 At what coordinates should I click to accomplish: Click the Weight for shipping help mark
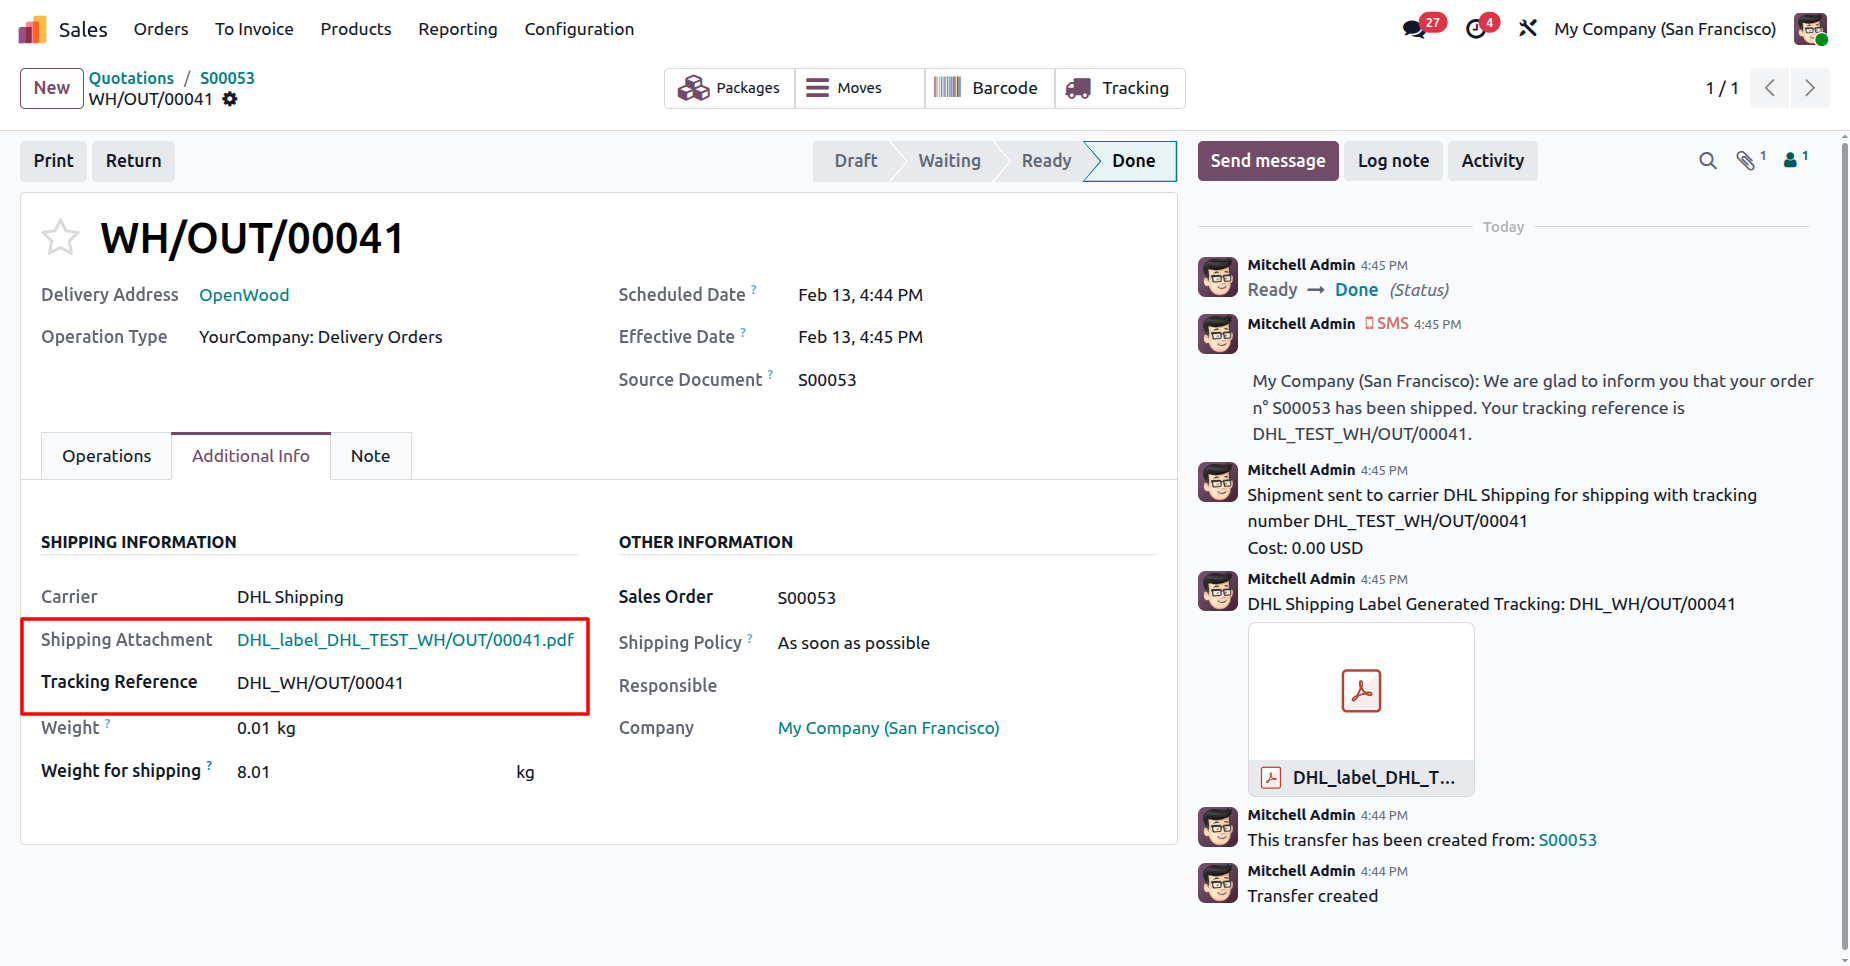(x=209, y=765)
